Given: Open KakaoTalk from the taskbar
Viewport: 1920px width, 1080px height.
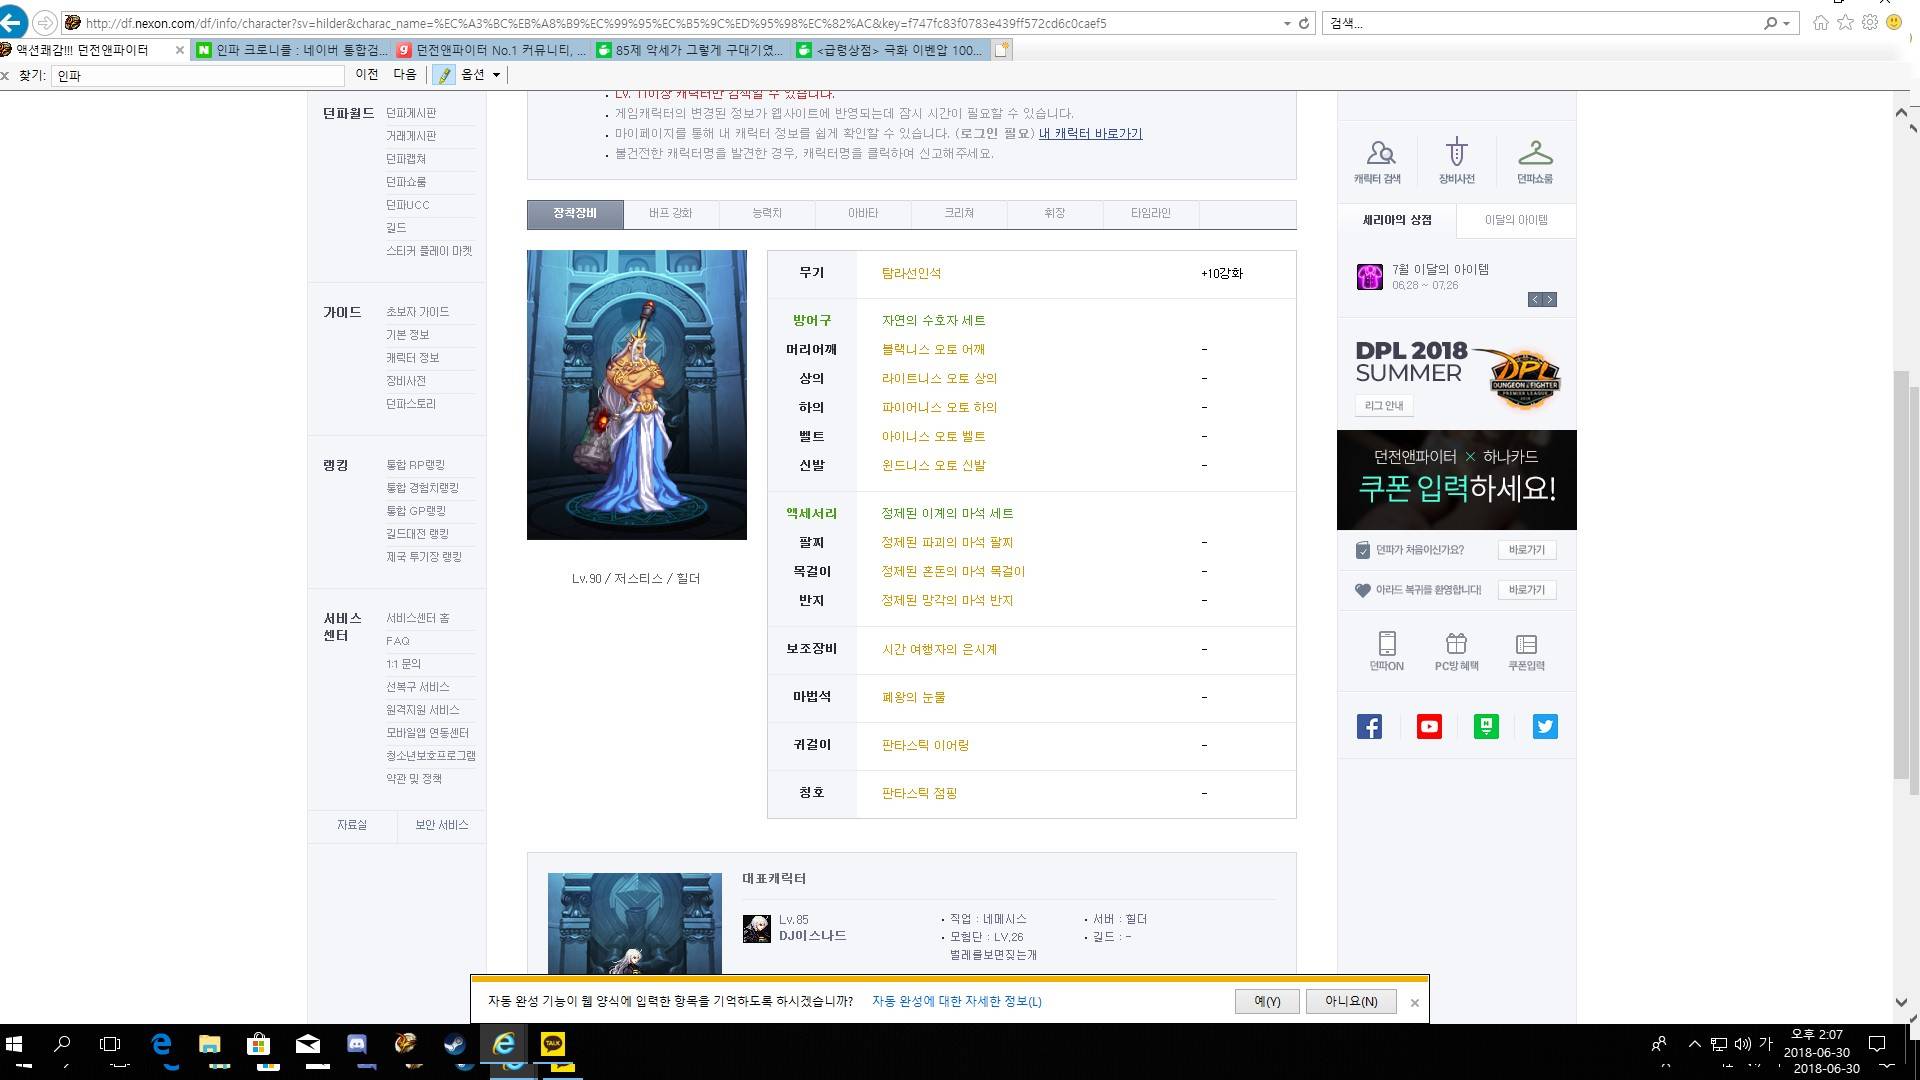Looking at the screenshot, I should (x=553, y=1044).
